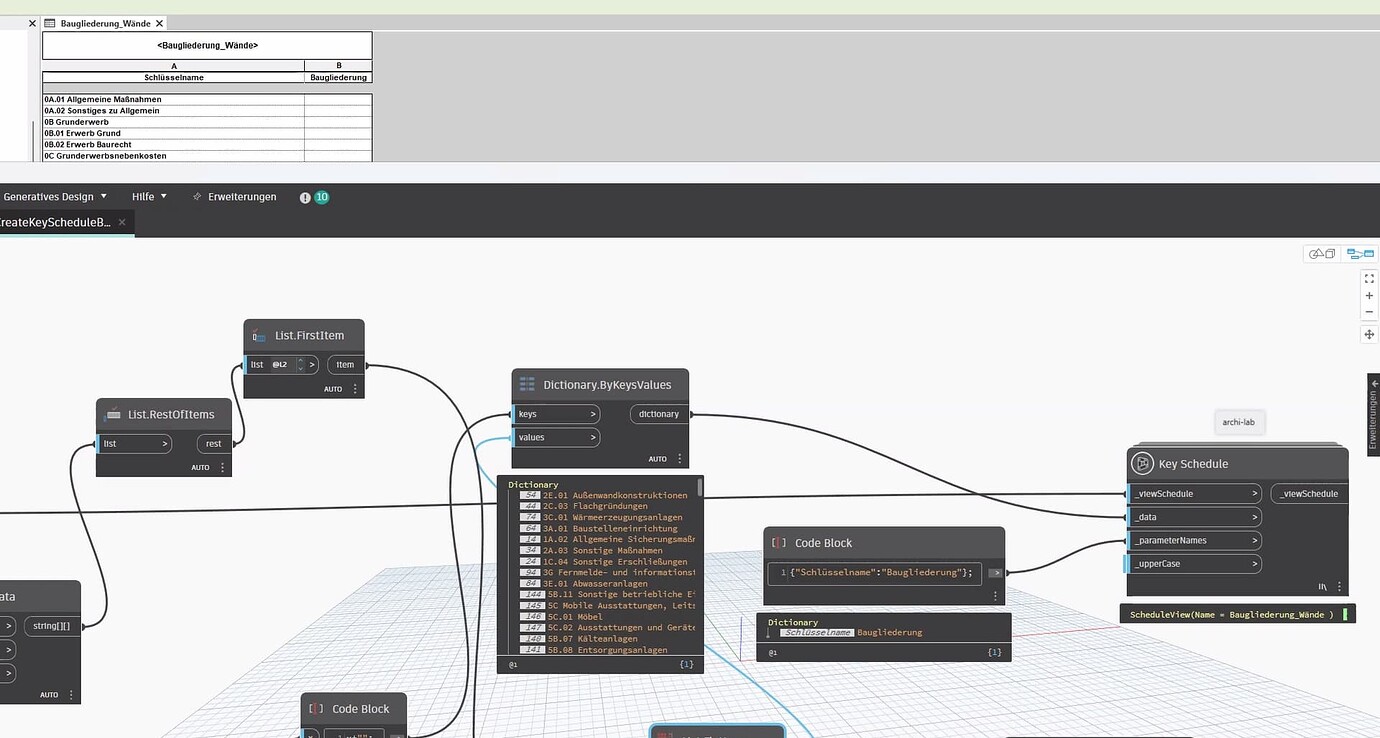The image size is (1380, 738).
Task: Switch to graph view using blue nodes icon
Action: pos(1360,253)
